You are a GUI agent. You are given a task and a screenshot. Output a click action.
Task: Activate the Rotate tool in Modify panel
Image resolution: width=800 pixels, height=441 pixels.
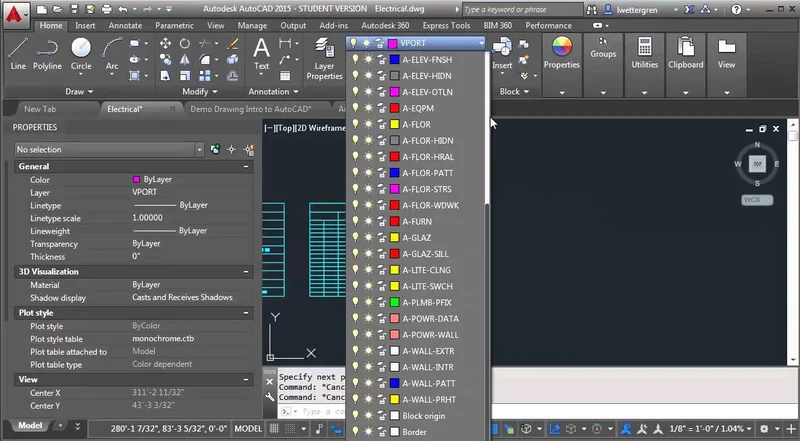coord(185,43)
